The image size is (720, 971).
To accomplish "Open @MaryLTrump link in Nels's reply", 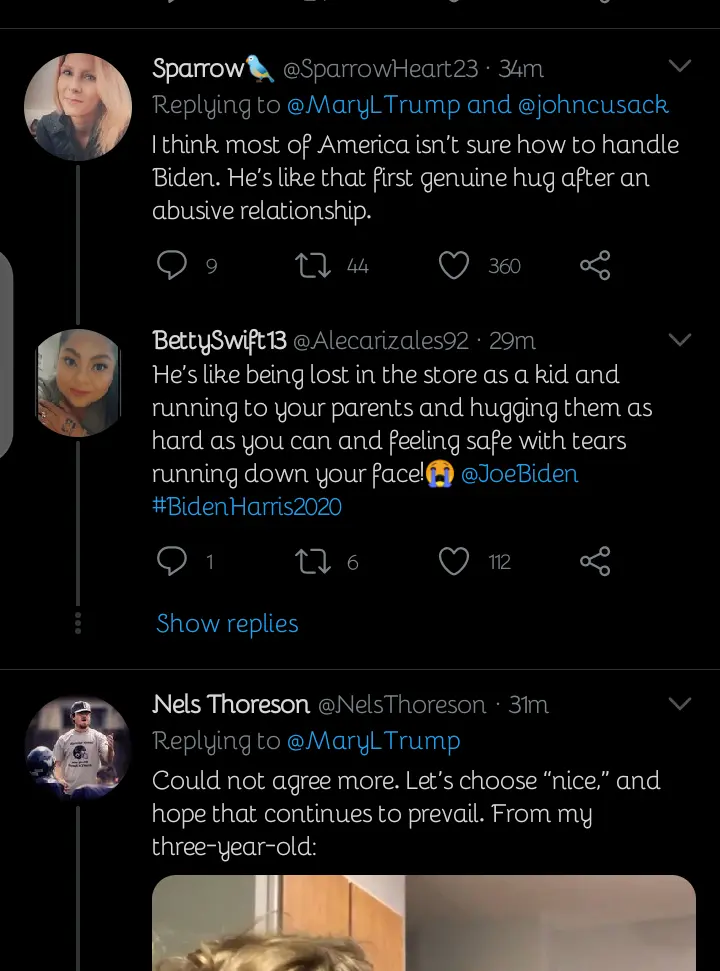I will point(373,741).
